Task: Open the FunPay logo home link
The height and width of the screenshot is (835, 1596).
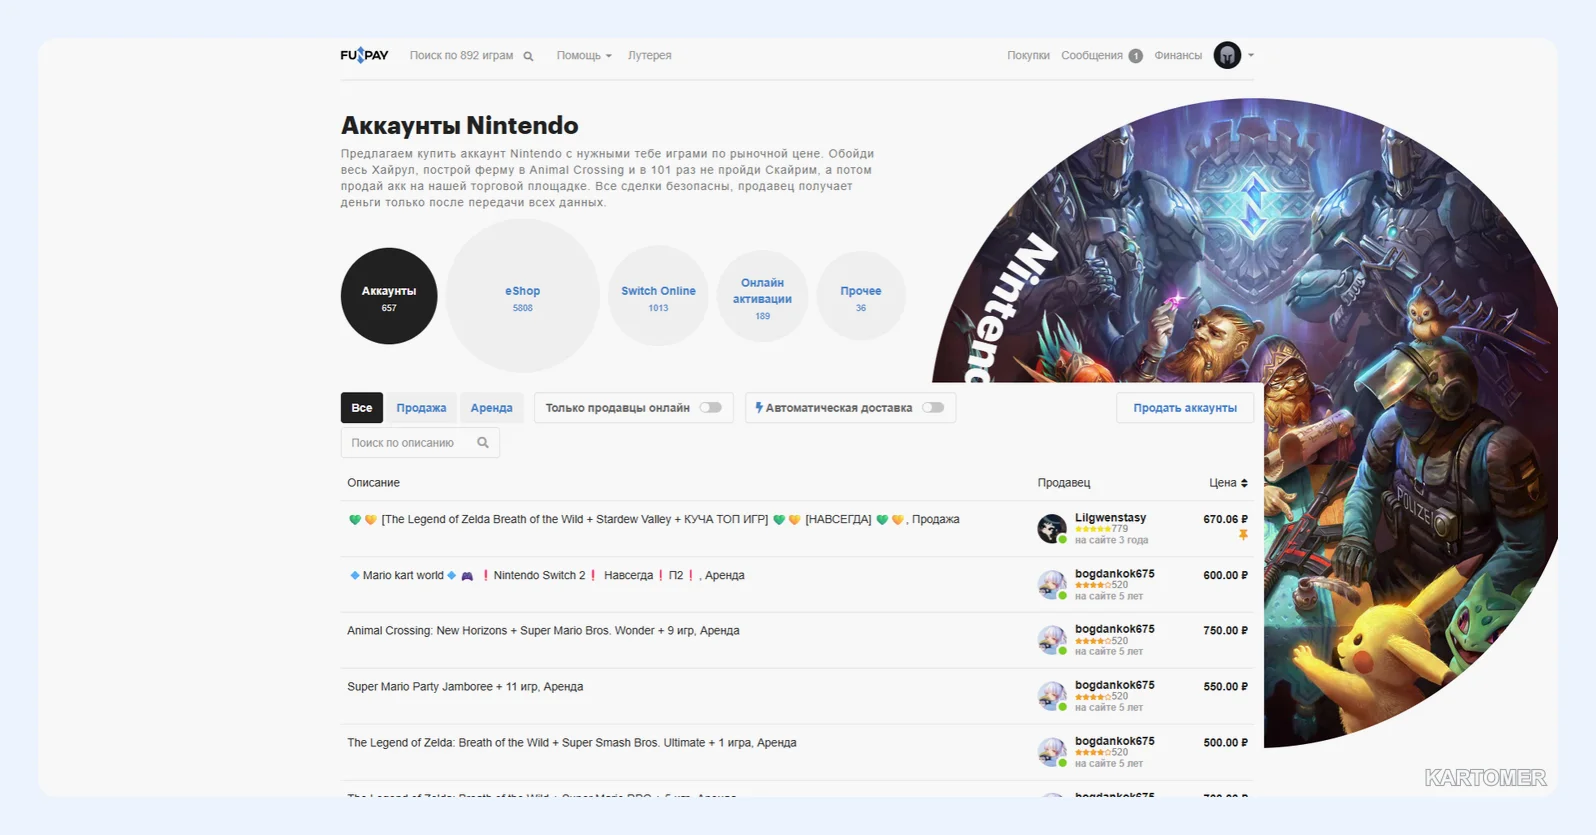Action: tap(364, 55)
